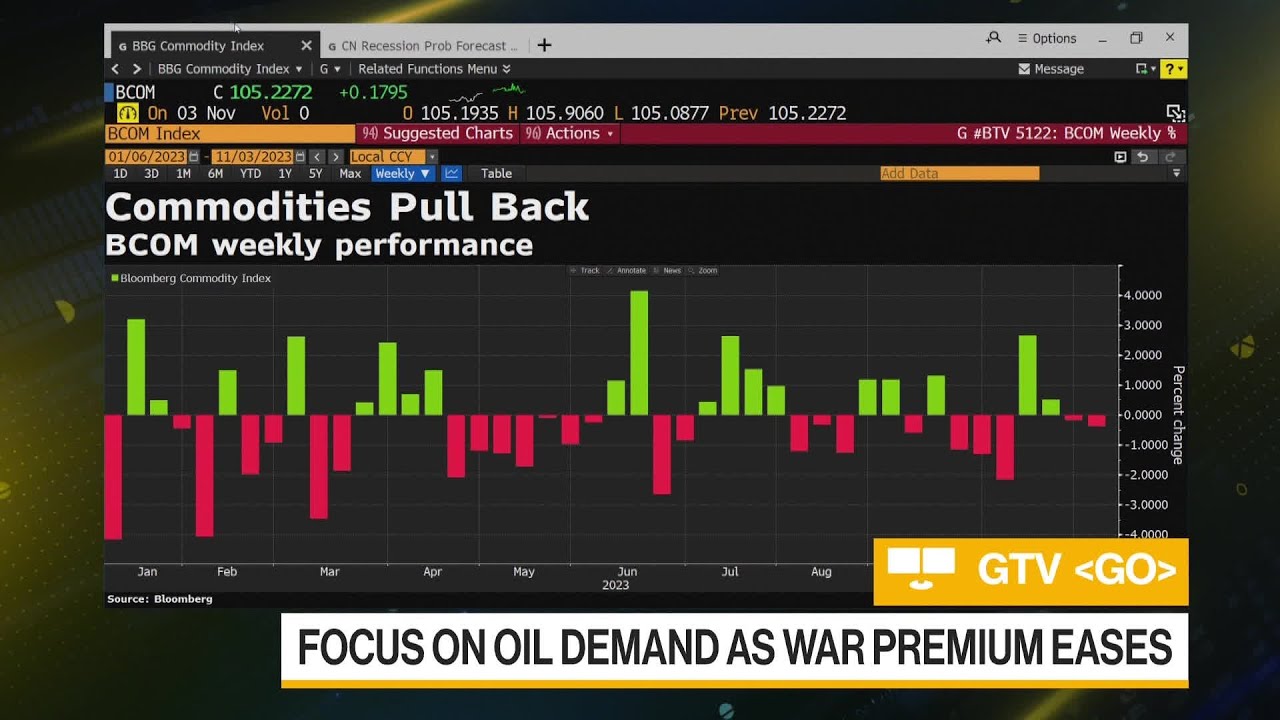Click the launchpad export panel icon
Image resolution: width=1280 pixels, height=720 pixels.
1145,69
